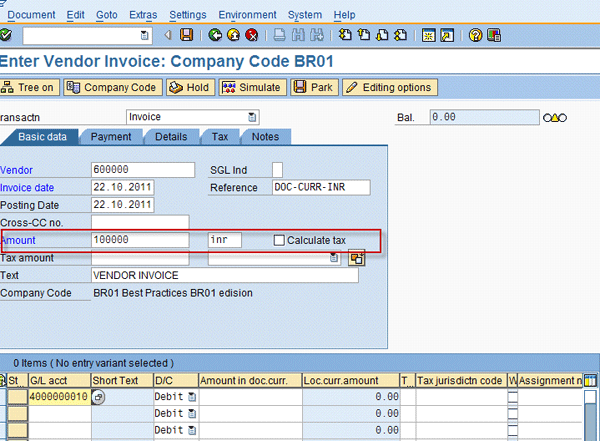Click the Previous Page icon
Image resolution: width=600 pixels, height=441 pixels.
tap(364, 35)
